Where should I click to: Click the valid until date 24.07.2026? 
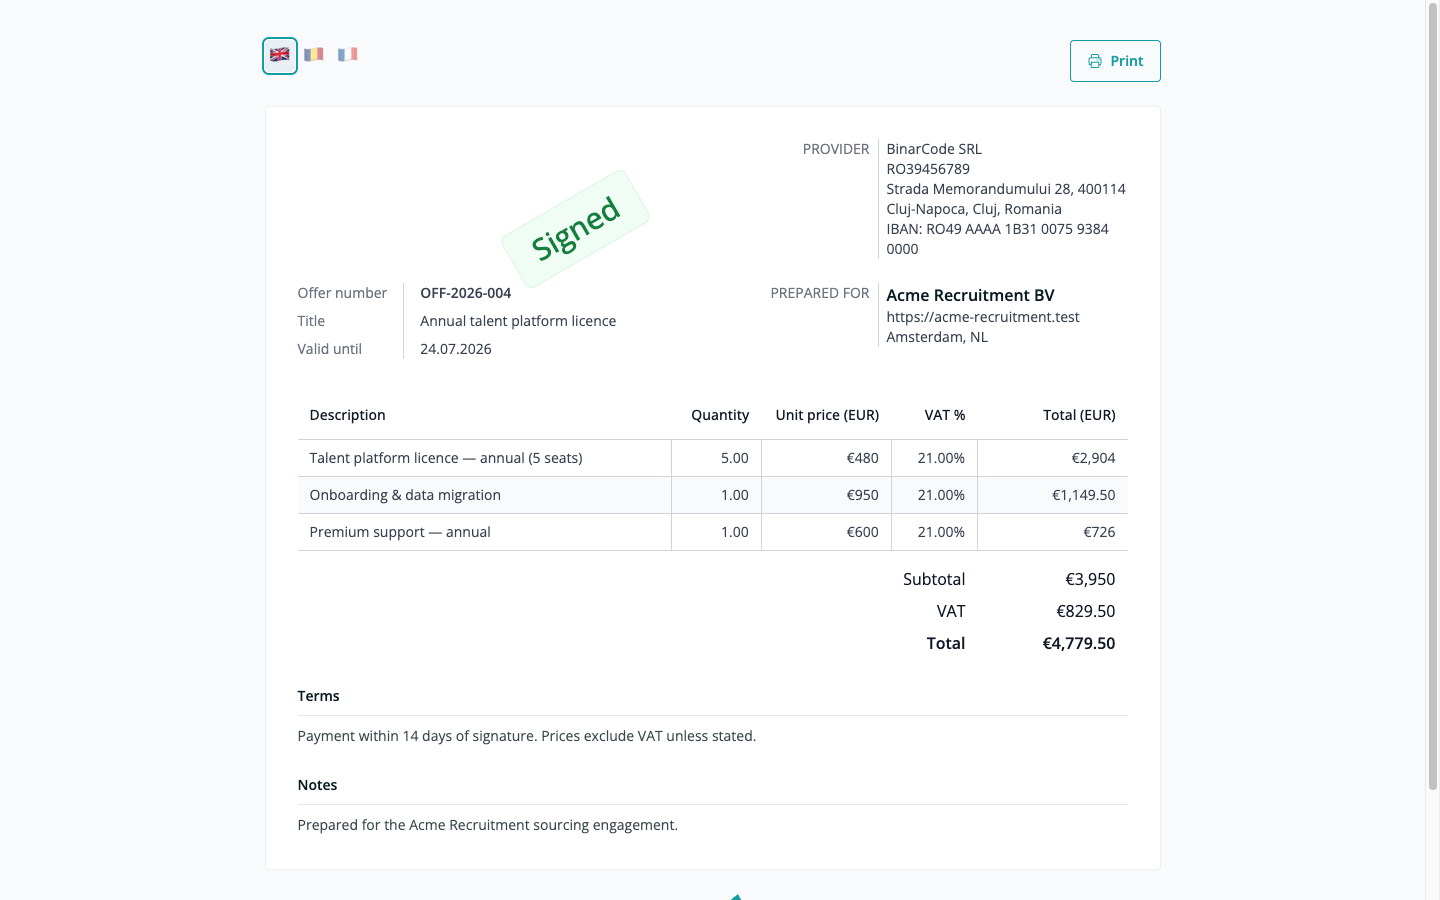pos(456,349)
